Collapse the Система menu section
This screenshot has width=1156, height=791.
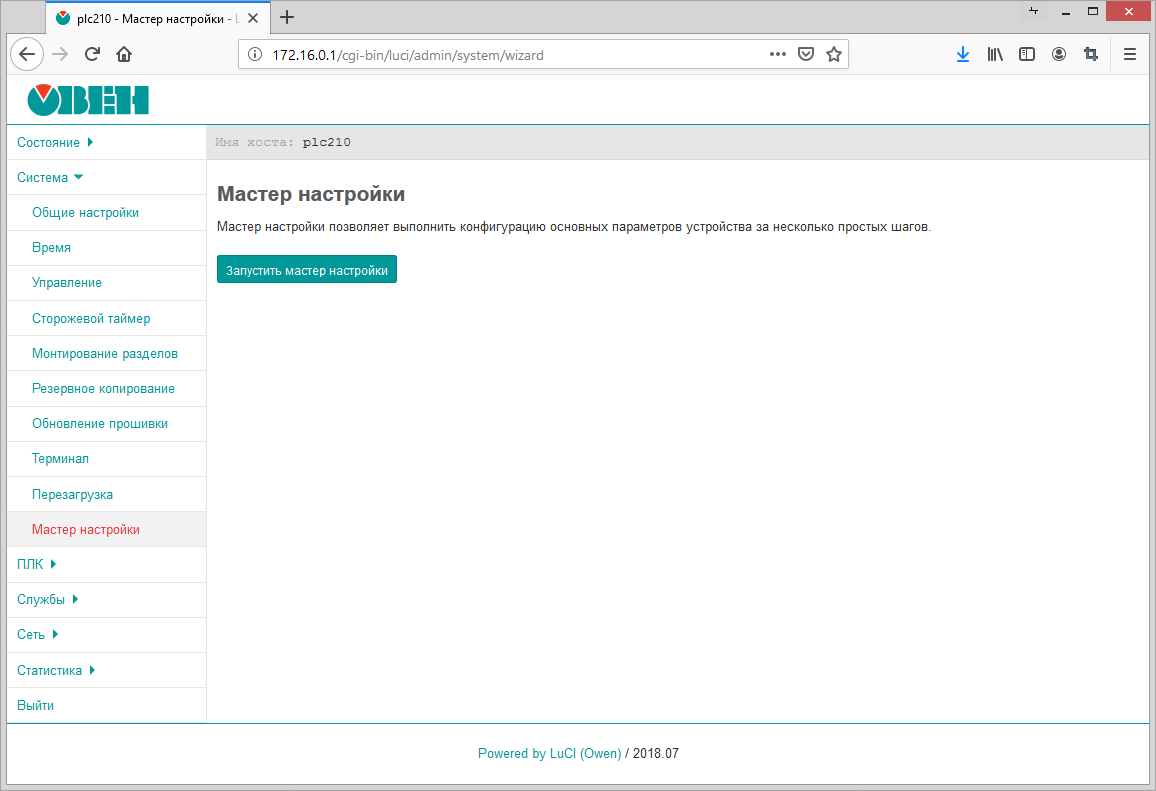point(50,178)
